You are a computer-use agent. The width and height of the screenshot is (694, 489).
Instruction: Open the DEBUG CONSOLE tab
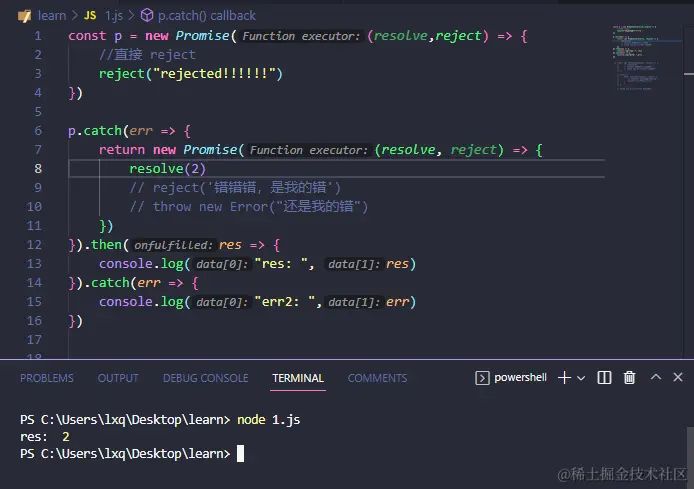click(205, 378)
